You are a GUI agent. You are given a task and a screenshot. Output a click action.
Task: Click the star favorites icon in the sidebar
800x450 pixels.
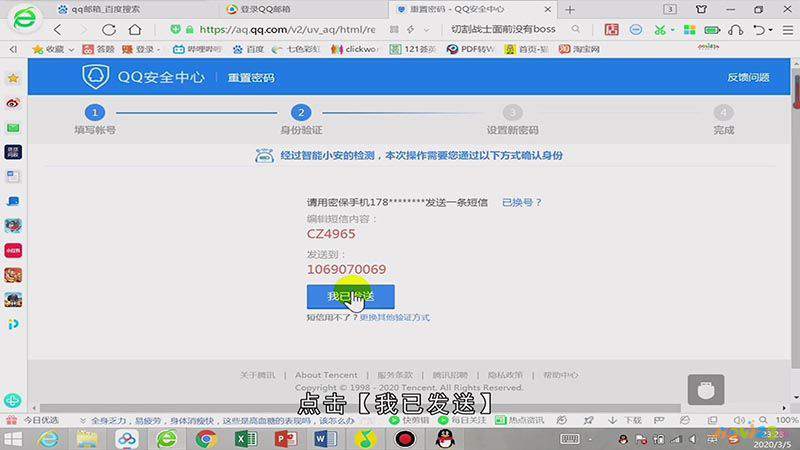pyautogui.click(x=13, y=78)
